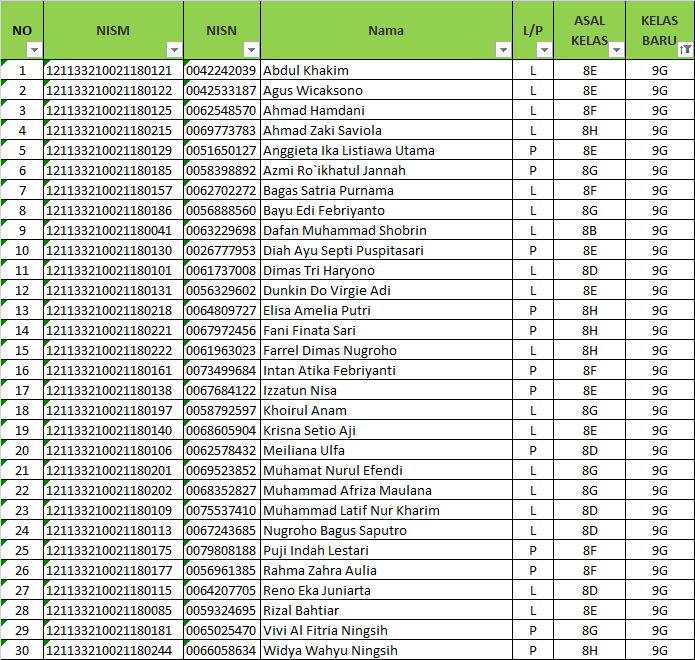The height and width of the screenshot is (660, 695).
Task: Click the name Dimas Tri Haryono
Action: pos(319,270)
